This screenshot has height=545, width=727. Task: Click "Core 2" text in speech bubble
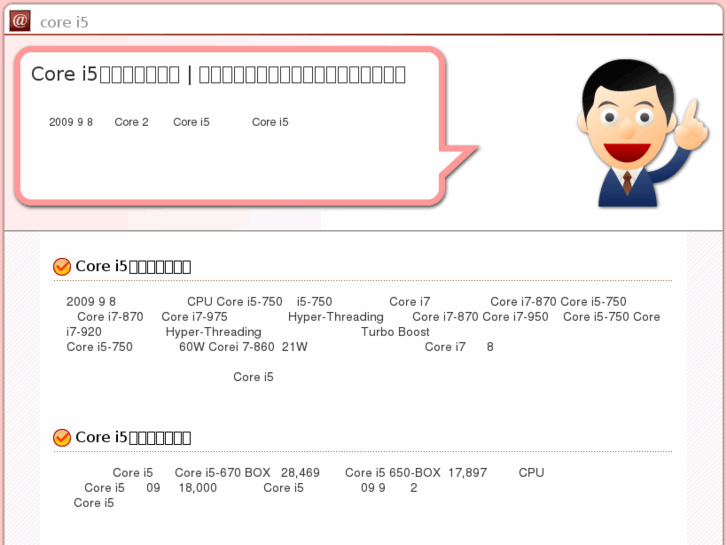point(132,122)
